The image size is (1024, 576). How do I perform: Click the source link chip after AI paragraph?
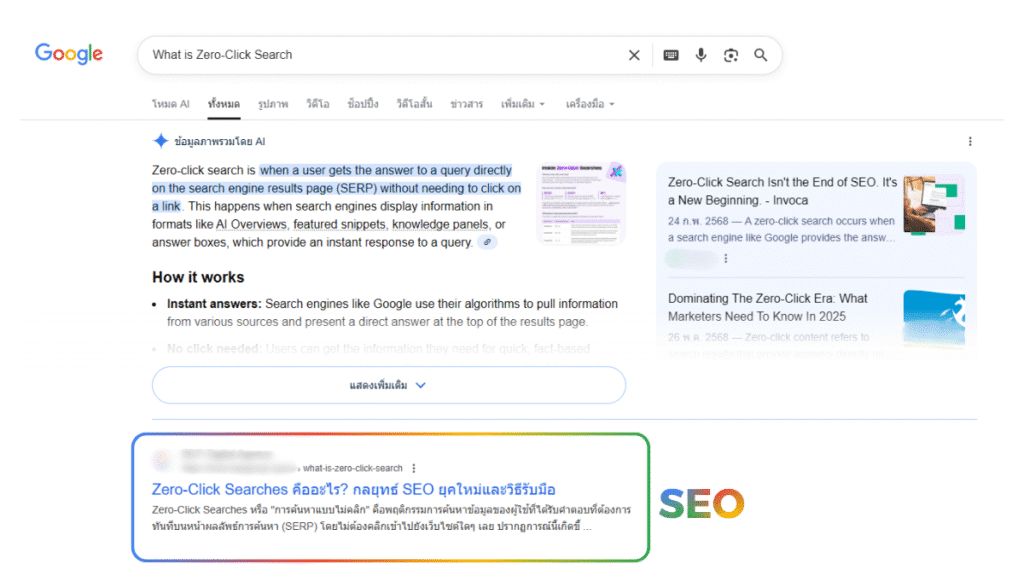click(x=487, y=242)
